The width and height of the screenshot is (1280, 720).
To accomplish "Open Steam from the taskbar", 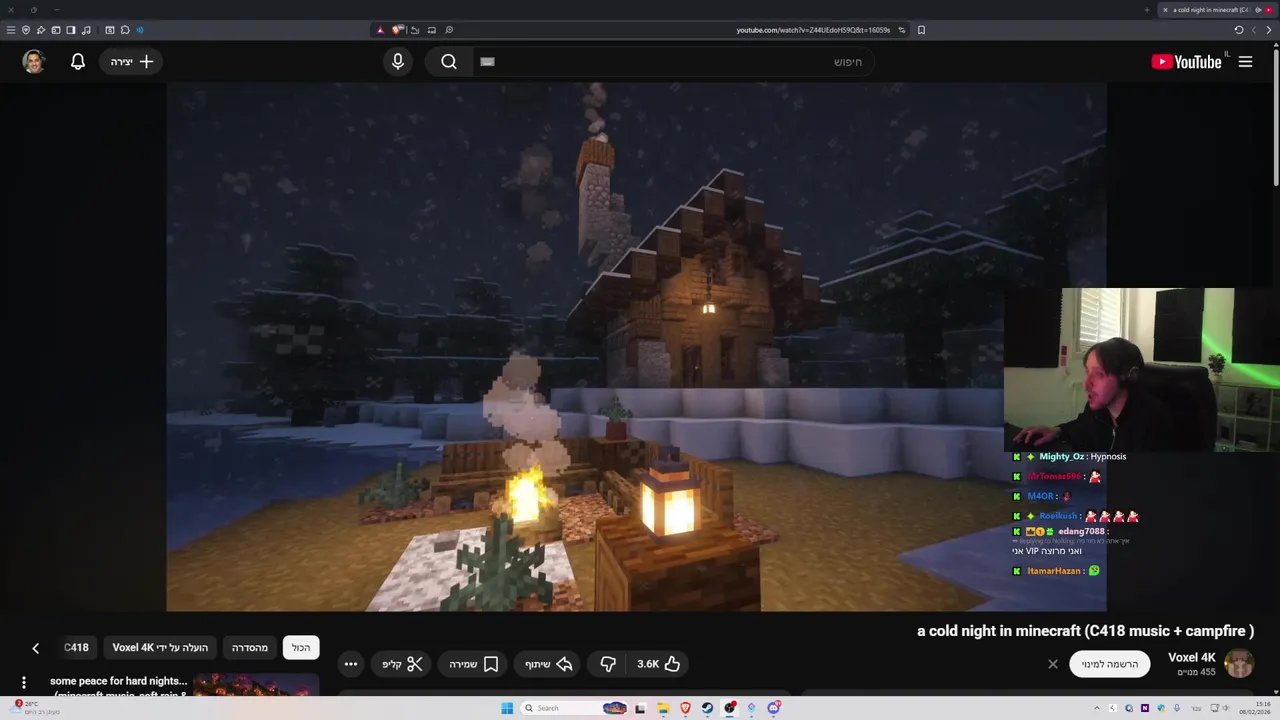I will pos(707,708).
